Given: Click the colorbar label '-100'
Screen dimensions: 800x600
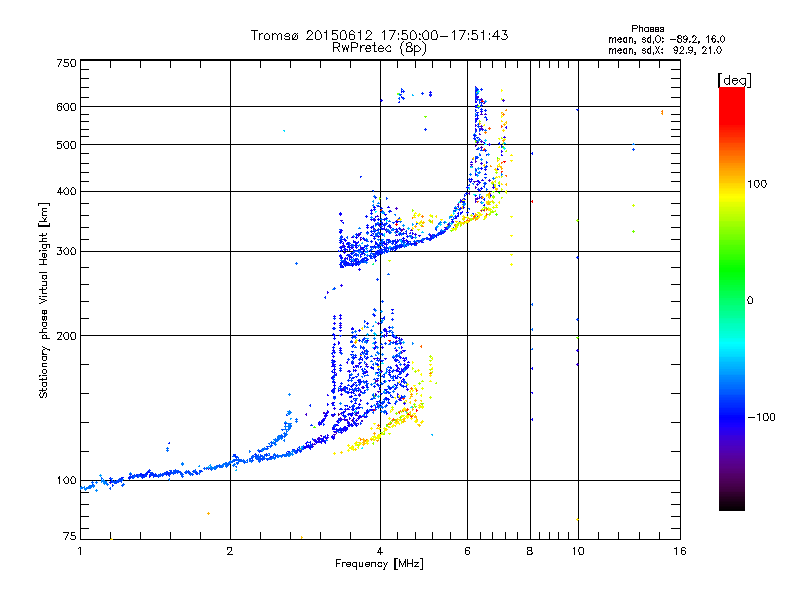Looking at the screenshot, I should pos(761,417).
